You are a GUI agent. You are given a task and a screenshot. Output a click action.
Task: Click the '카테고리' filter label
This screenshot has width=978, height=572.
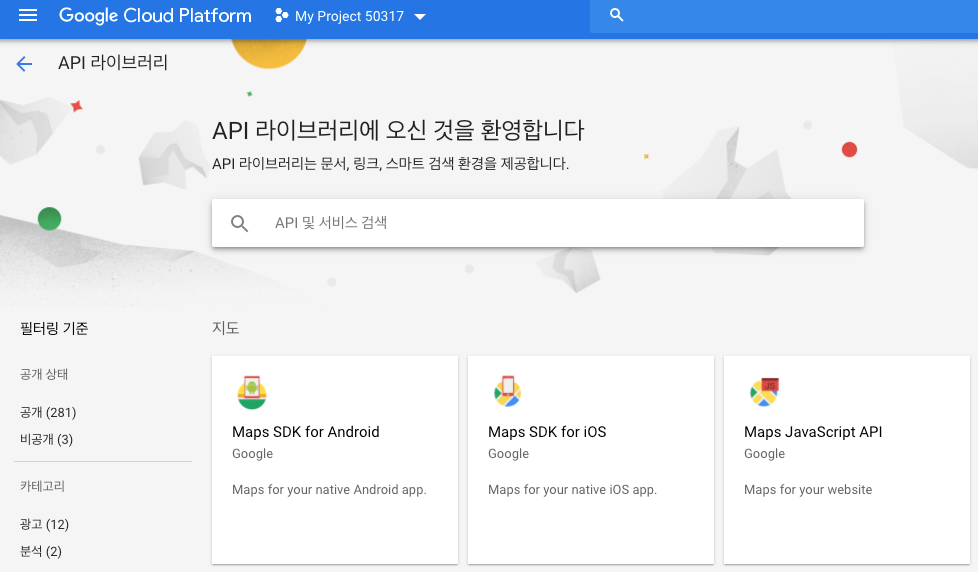click(x=42, y=486)
